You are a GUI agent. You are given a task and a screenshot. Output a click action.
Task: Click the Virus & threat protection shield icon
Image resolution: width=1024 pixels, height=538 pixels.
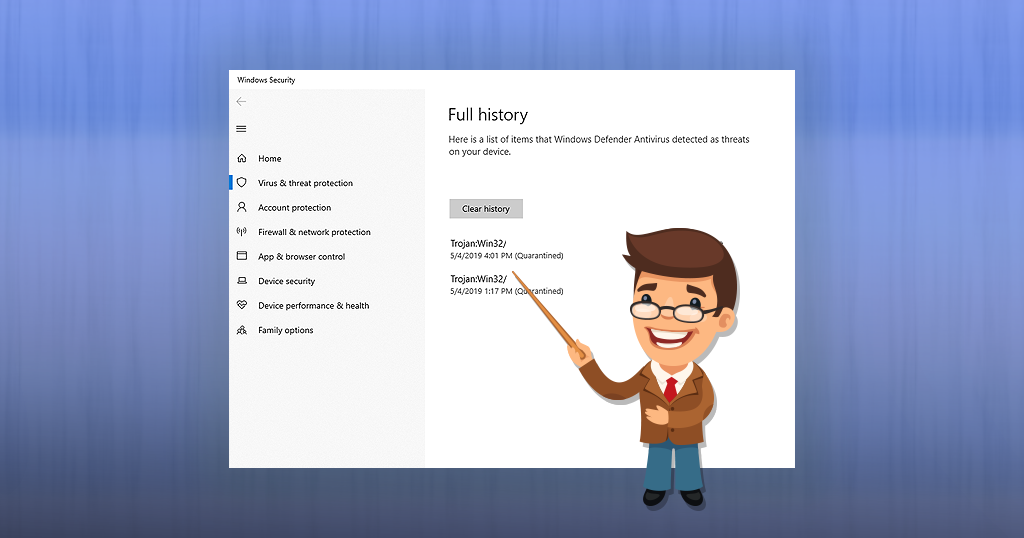pos(241,183)
